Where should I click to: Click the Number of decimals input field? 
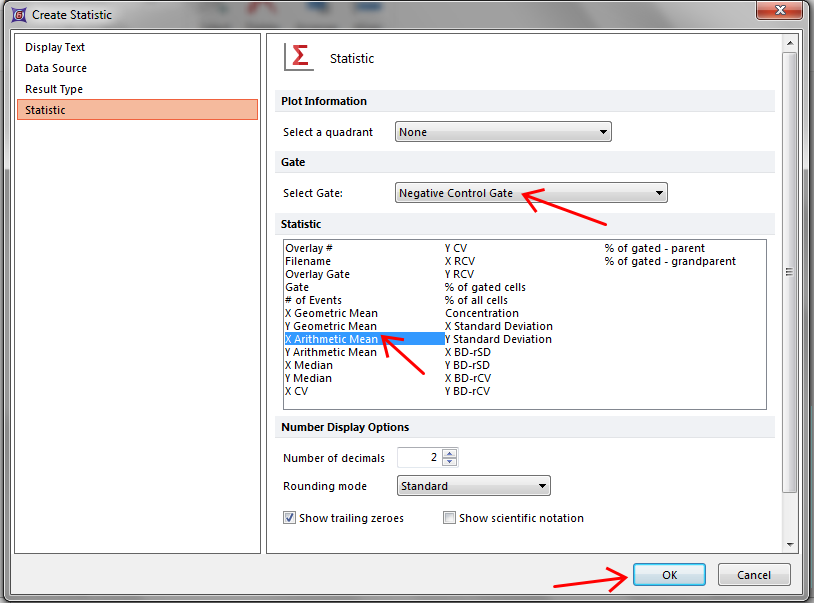pos(419,458)
